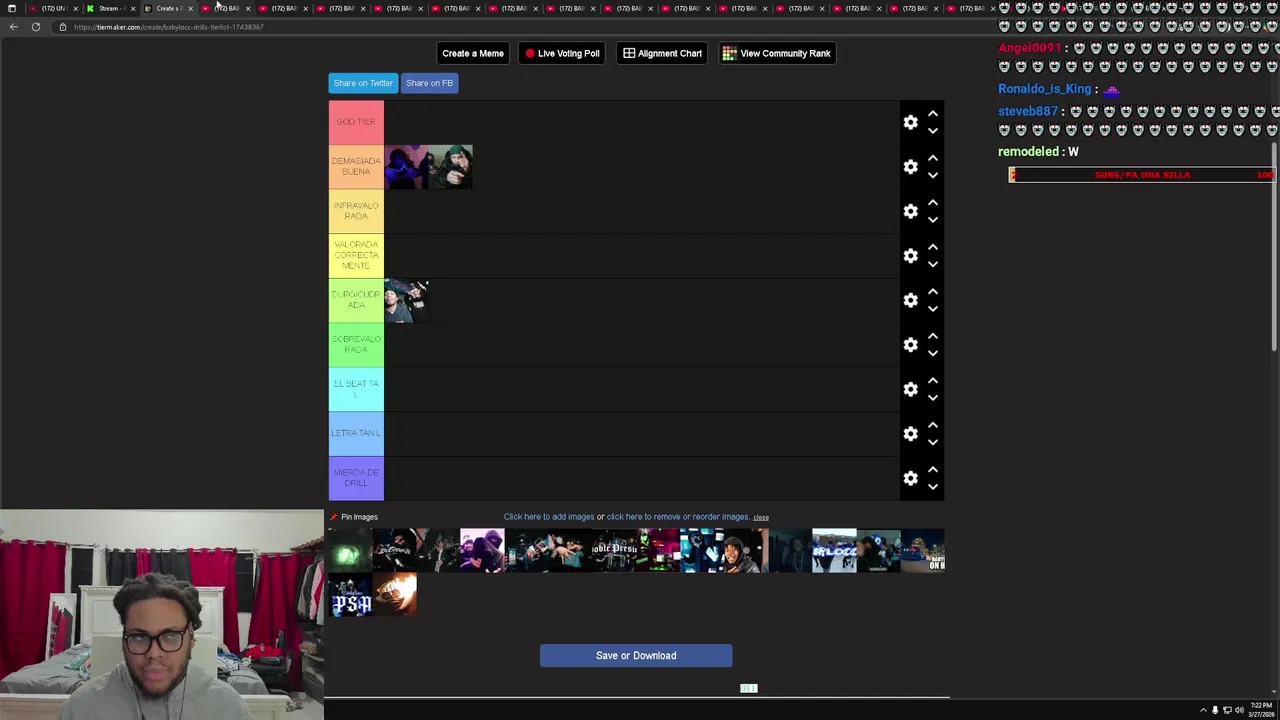
Task: Share tier list on FB
Action: (429, 83)
